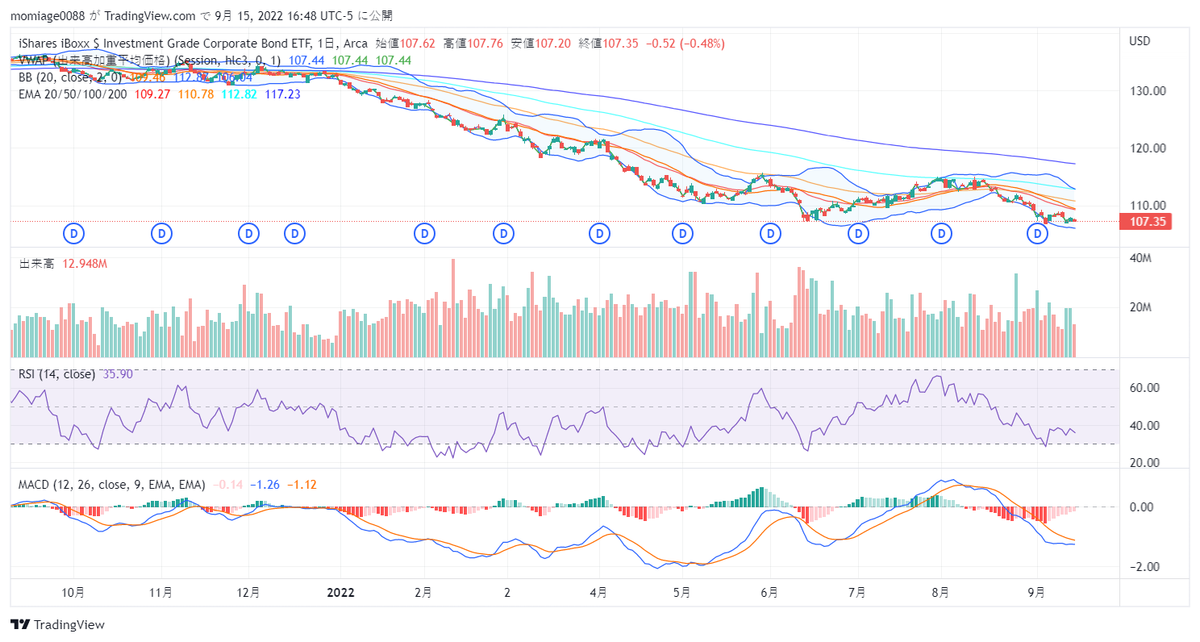Click the 安値 low value 107.20
This screenshot has height=642, width=1200.
pos(553,44)
